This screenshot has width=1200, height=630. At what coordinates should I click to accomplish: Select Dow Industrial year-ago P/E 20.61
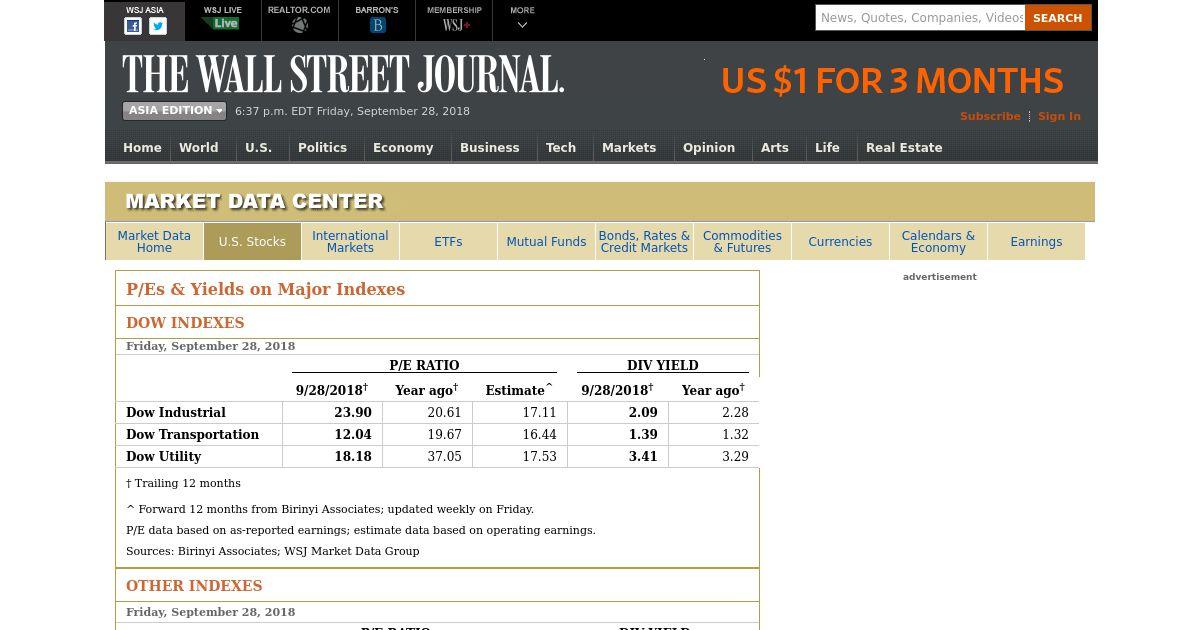pos(445,412)
